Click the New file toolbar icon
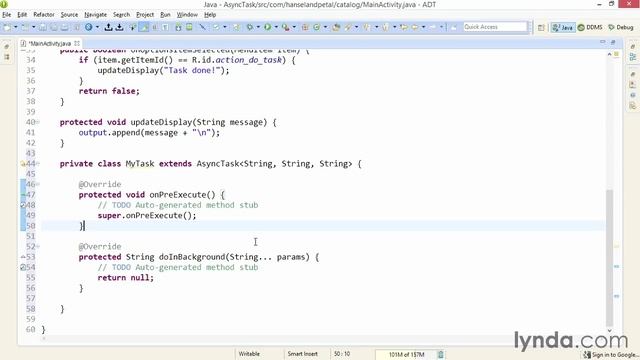Image resolution: width=640 pixels, height=360 pixels. (x=8, y=27)
